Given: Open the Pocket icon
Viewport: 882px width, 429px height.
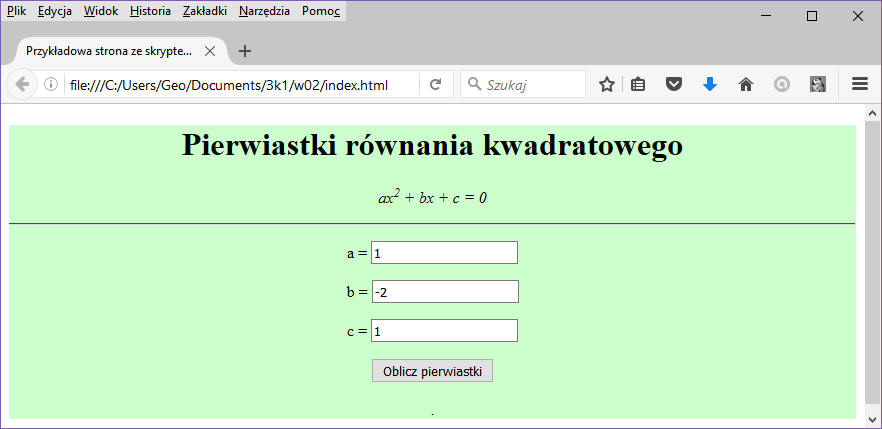Looking at the screenshot, I should pos(674,85).
